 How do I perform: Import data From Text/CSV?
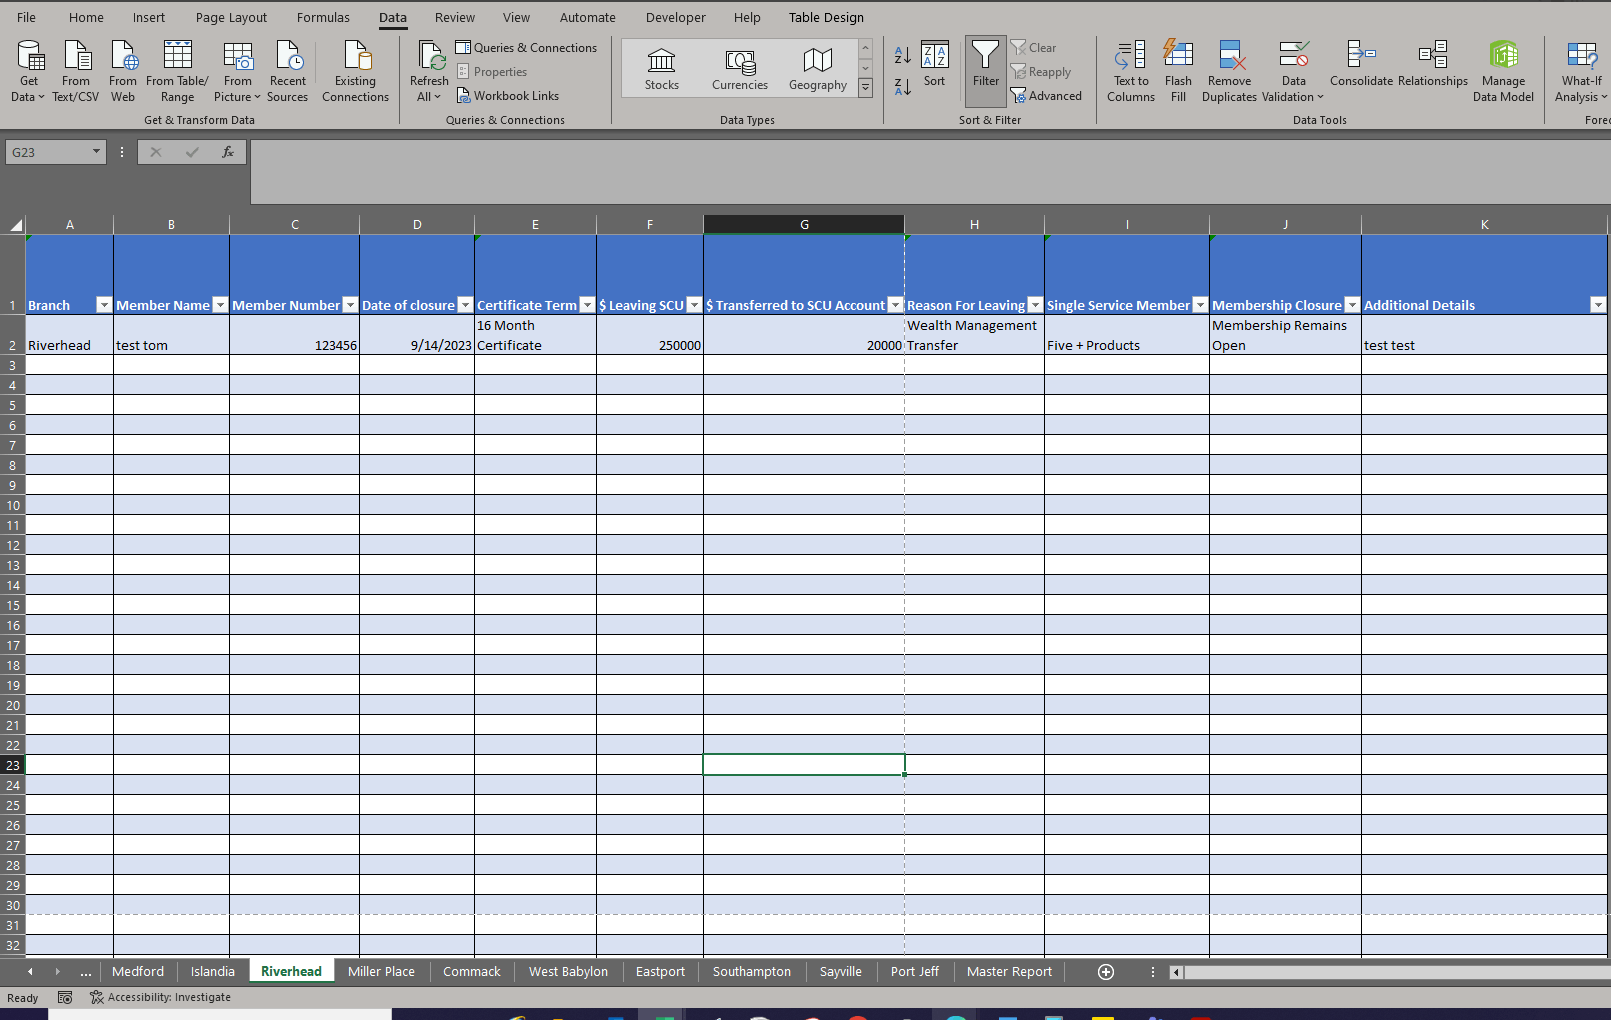pos(76,71)
